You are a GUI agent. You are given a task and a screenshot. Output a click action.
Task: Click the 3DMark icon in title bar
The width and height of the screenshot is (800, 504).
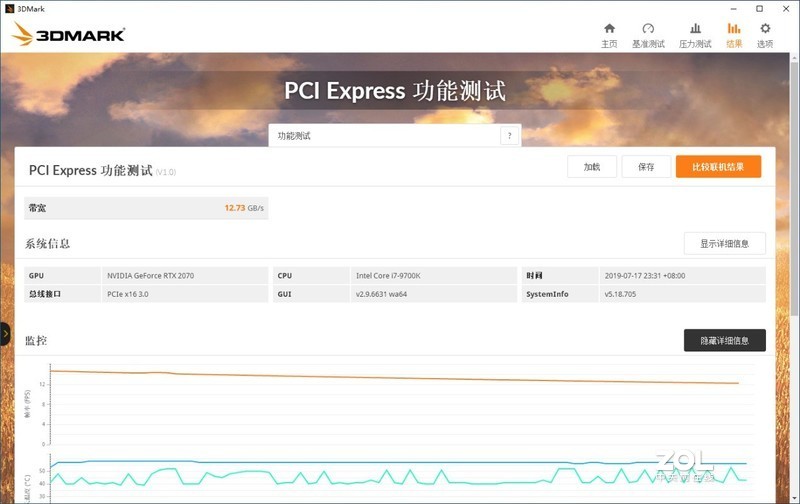pyautogui.click(x=9, y=9)
